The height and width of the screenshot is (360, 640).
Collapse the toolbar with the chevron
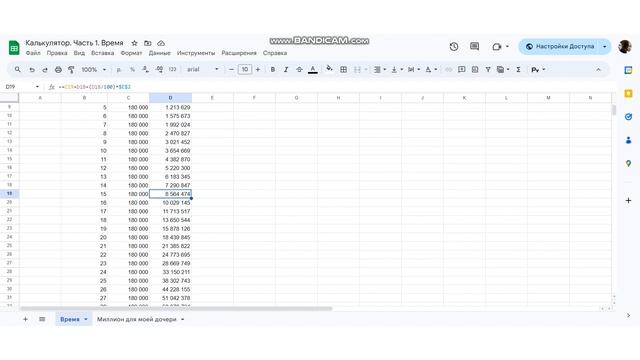pos(598,70)
